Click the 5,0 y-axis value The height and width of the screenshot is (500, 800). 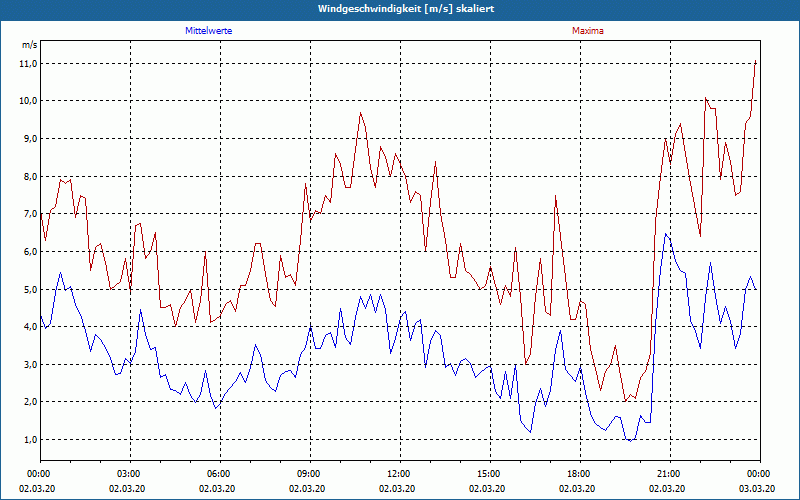[30, 289]
